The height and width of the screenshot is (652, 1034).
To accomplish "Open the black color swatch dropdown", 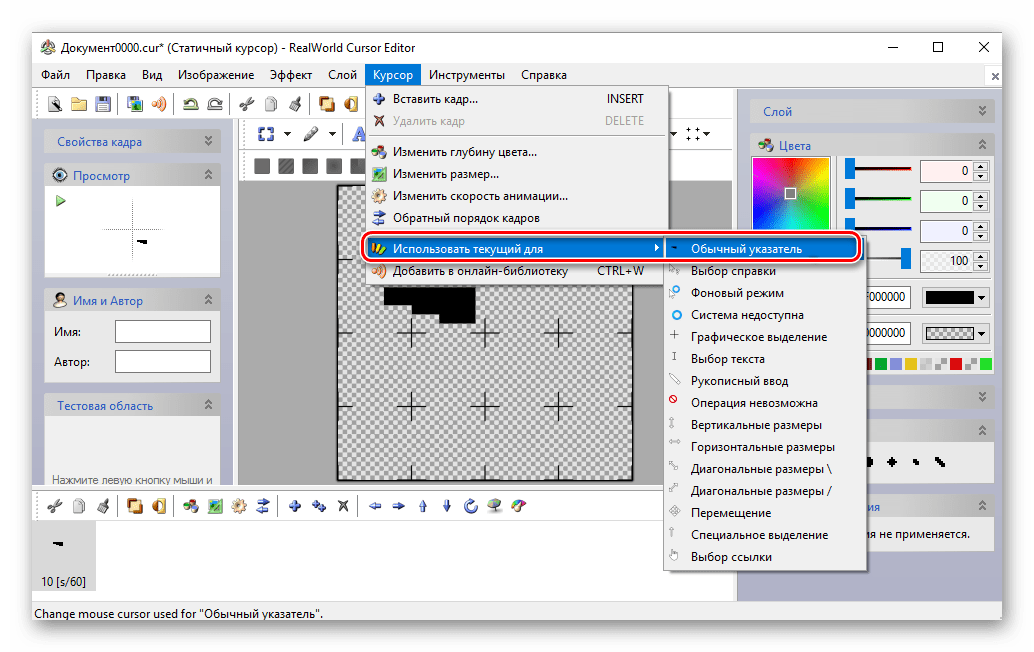I will pyautogui.click(x=981, y=298).
